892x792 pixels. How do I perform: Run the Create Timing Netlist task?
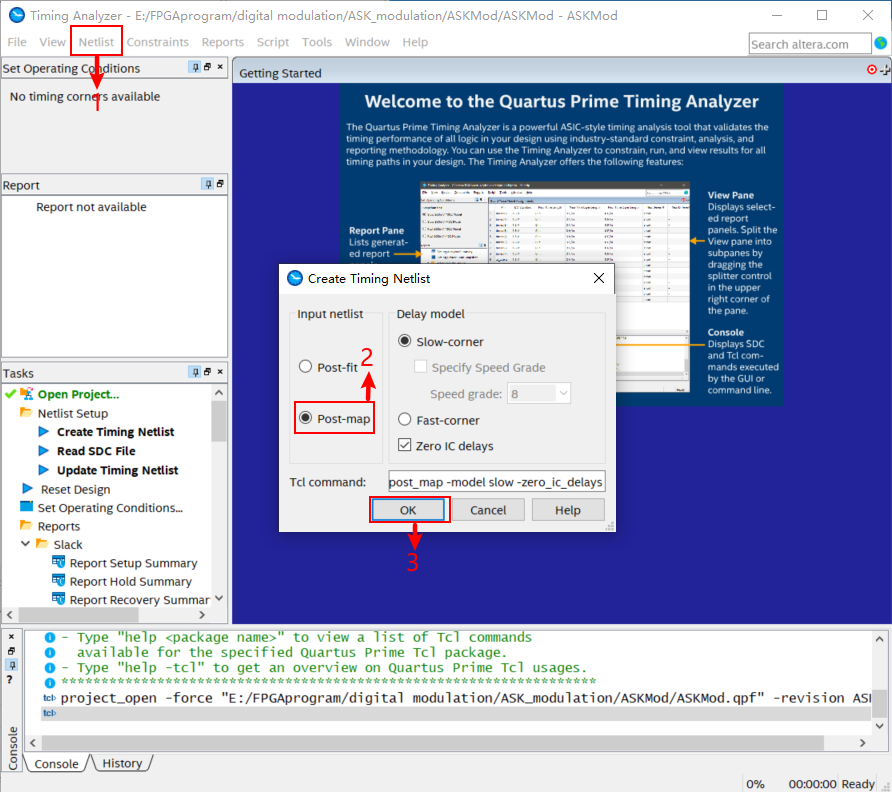pyautogui.click(x=114, y=432)
